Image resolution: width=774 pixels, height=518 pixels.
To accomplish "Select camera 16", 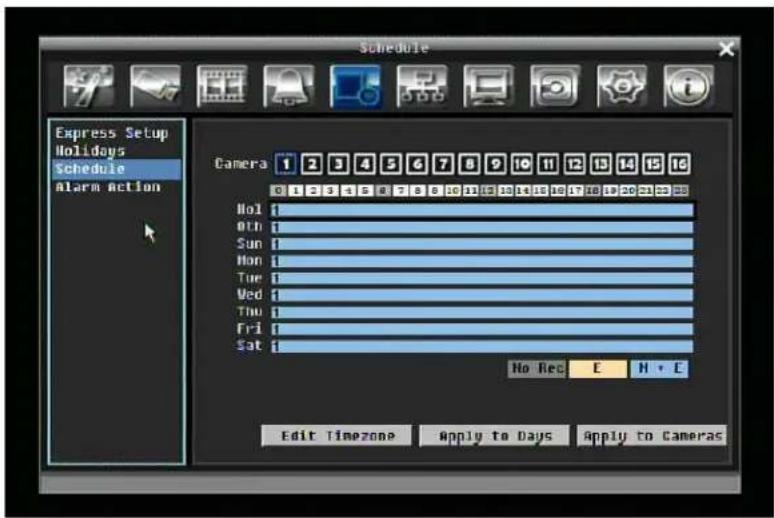I will point(679,164).
